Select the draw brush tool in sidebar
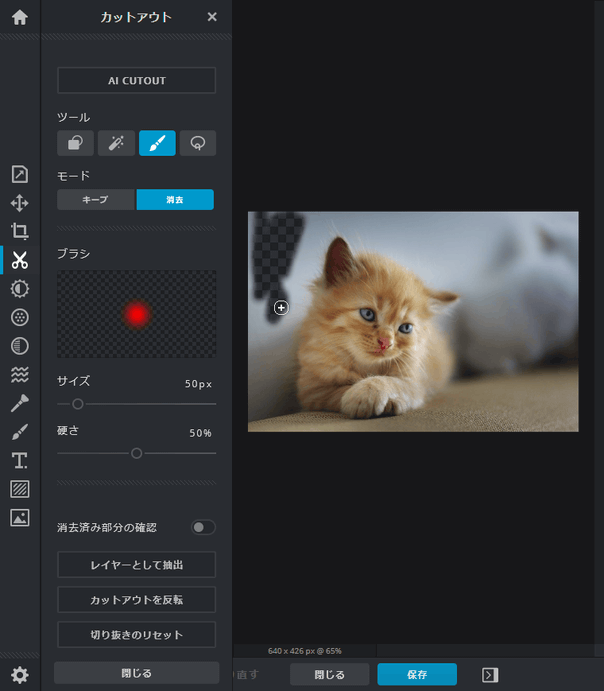Image resolution: width=604 pixels, height=691 pixels. tap(20, 432)
